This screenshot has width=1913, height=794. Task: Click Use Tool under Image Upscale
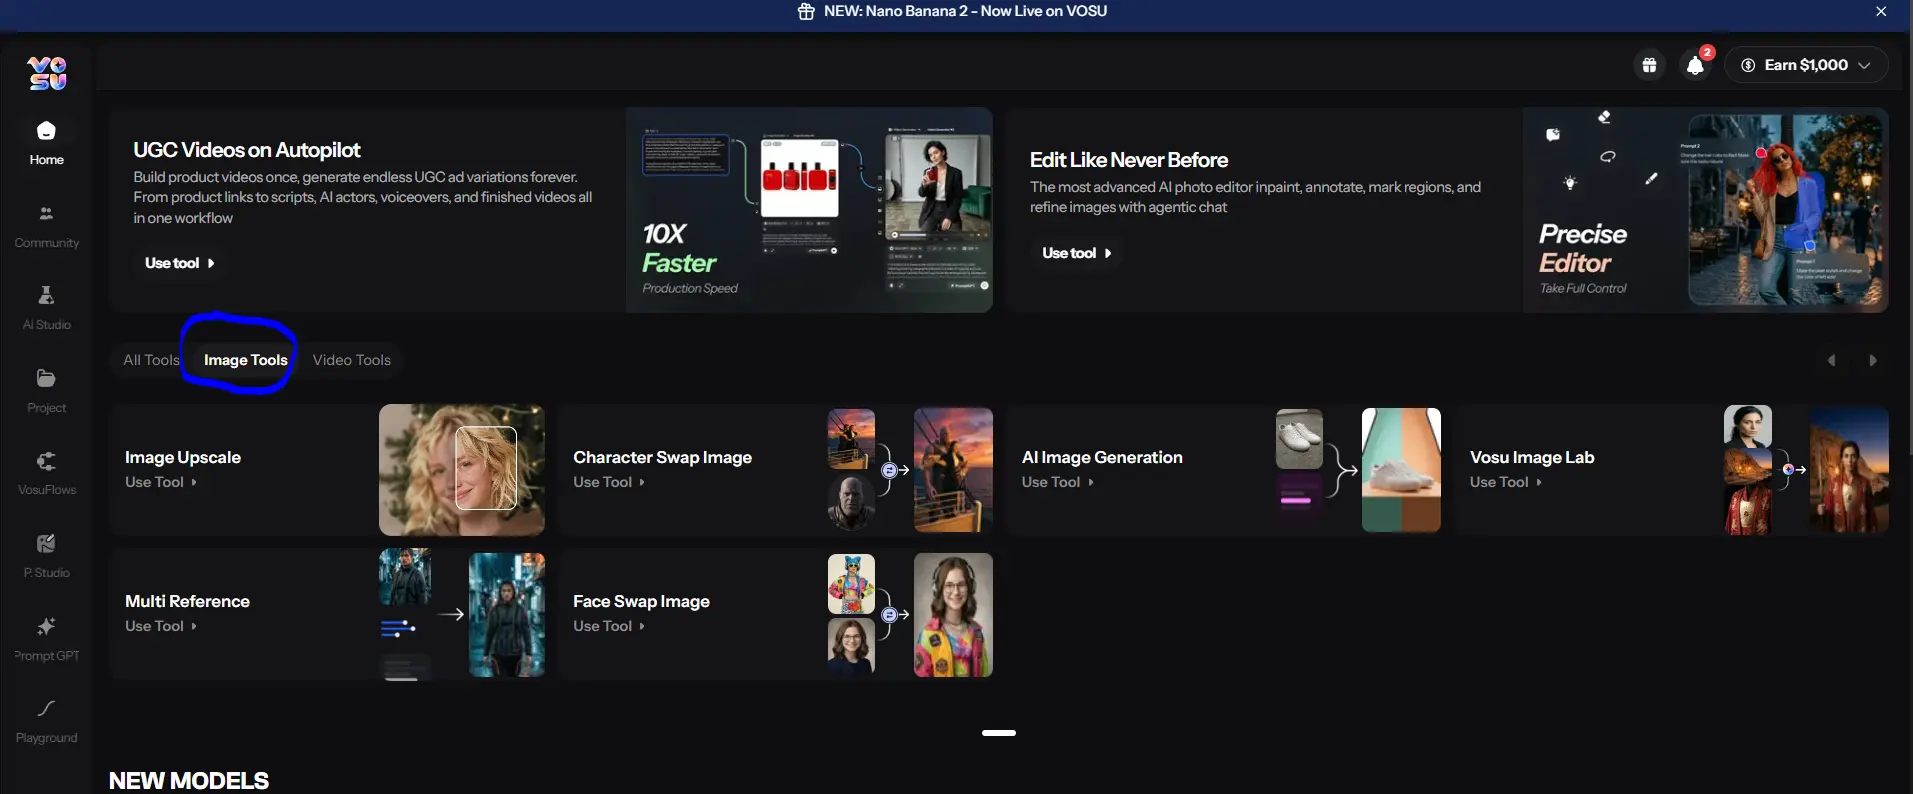click(161, 482)
